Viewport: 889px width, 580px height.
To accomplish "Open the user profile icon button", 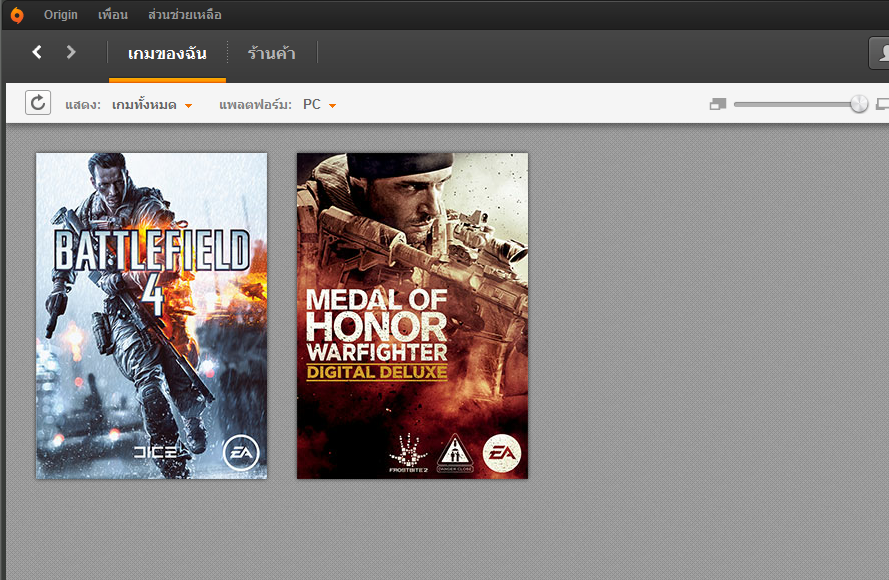I will 880,53.
